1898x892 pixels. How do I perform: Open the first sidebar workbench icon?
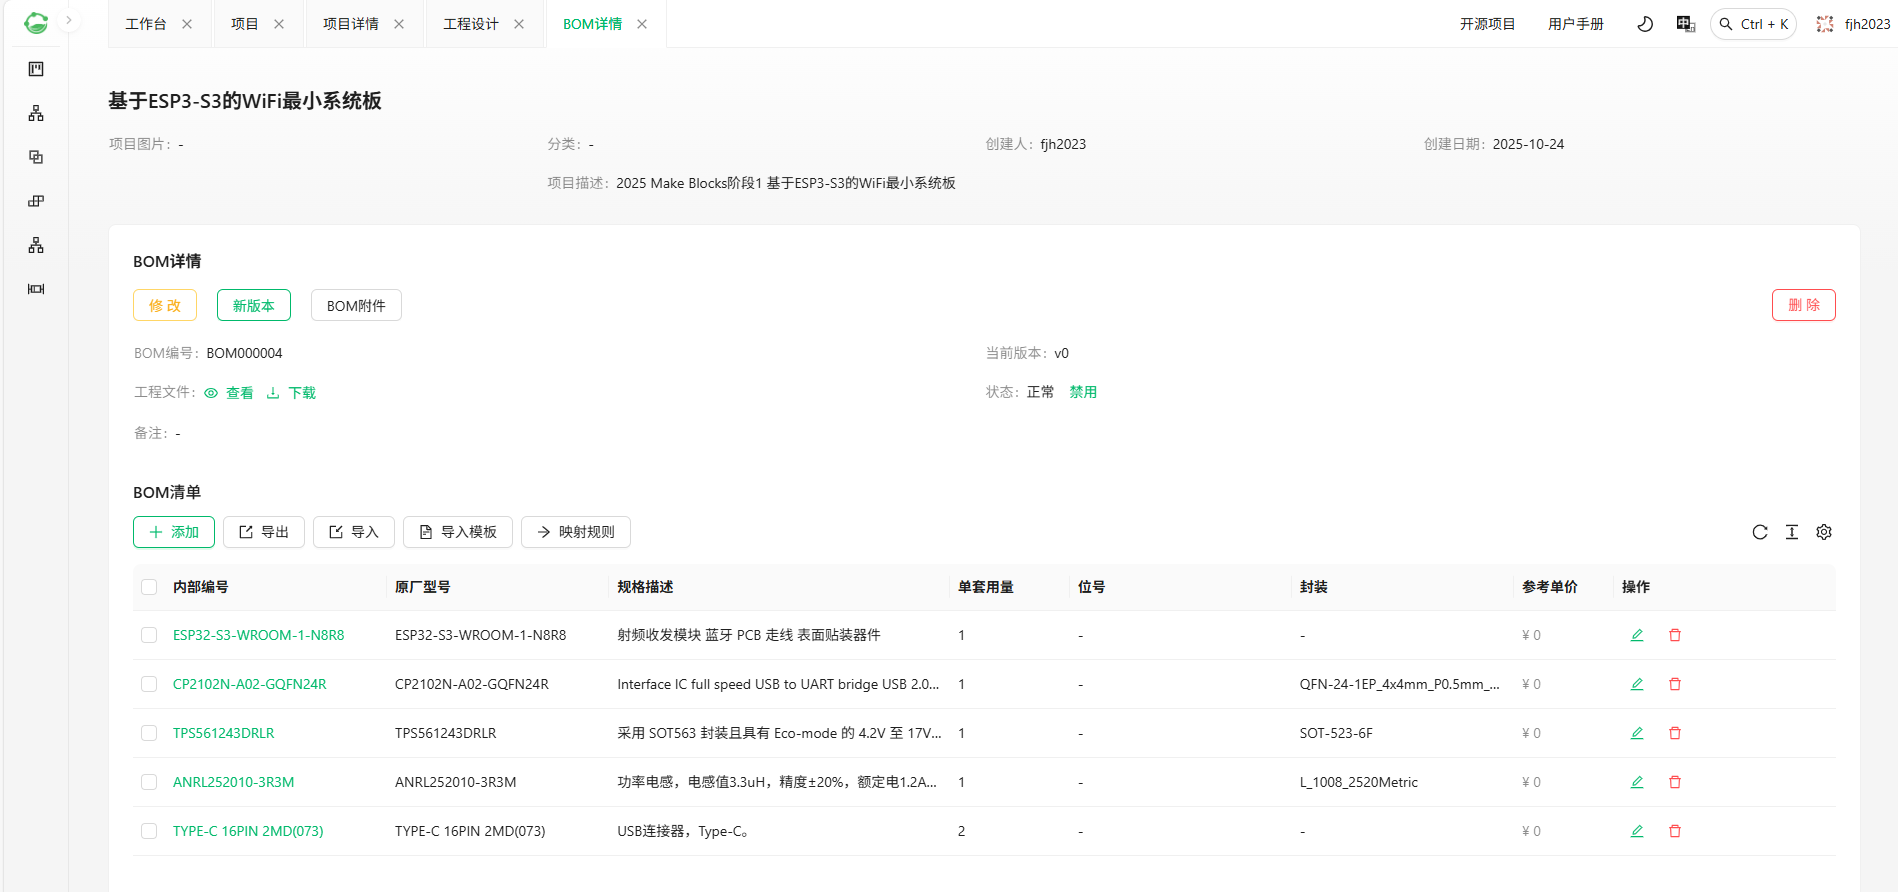tap(36, 69)
